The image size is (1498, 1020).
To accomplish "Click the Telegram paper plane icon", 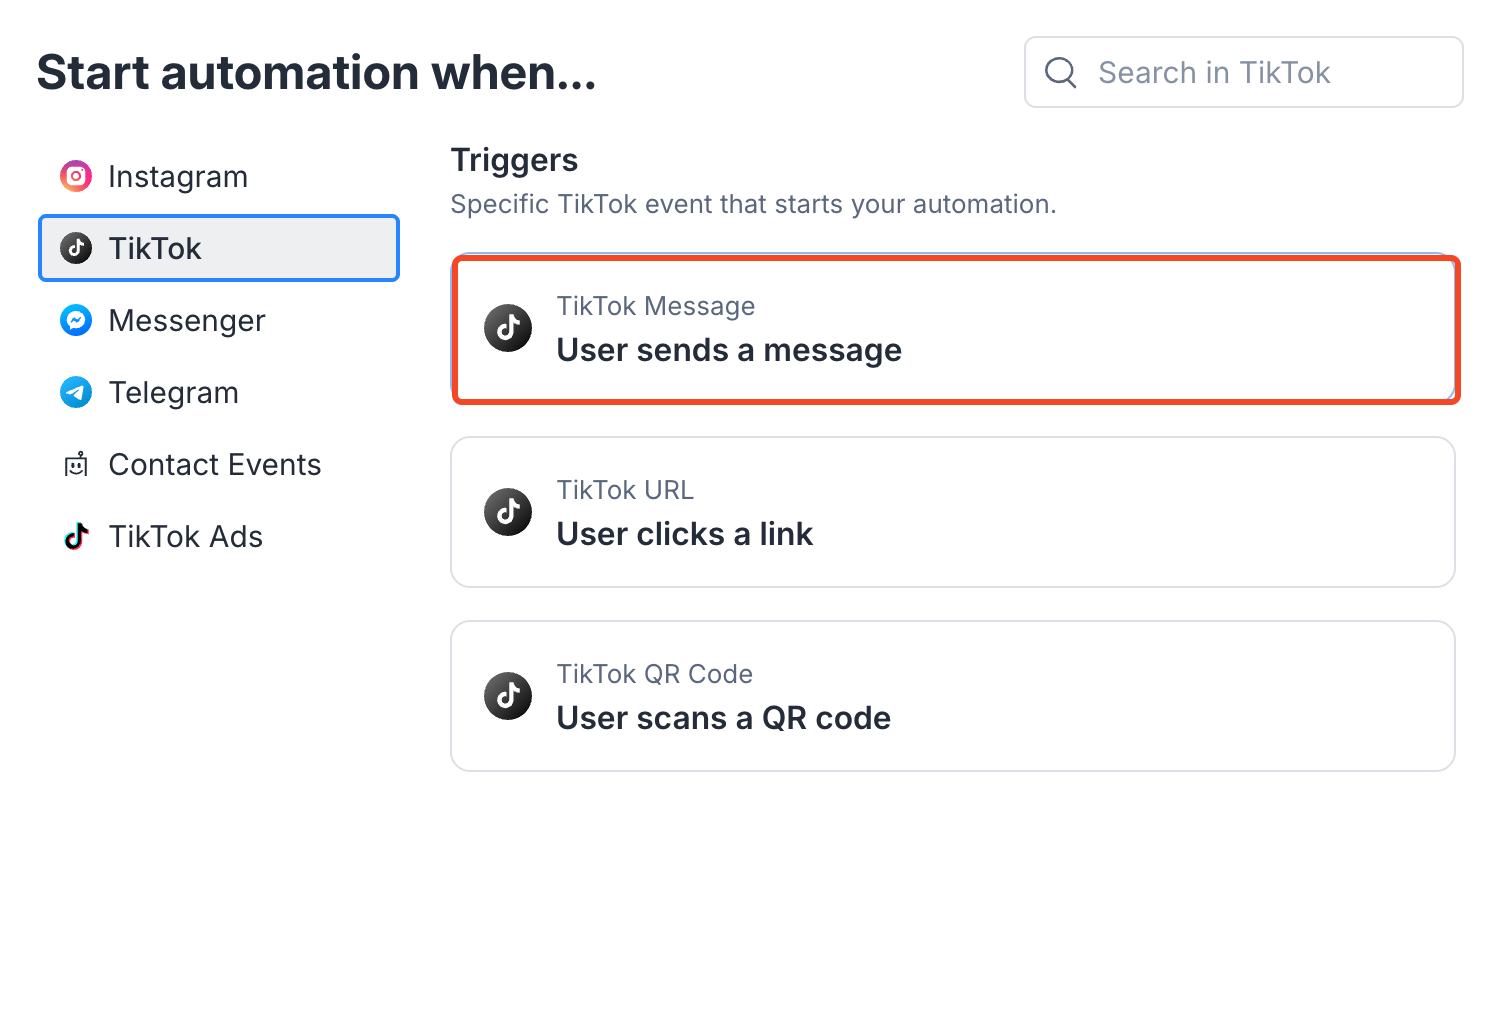I will (x=76, y=392).
